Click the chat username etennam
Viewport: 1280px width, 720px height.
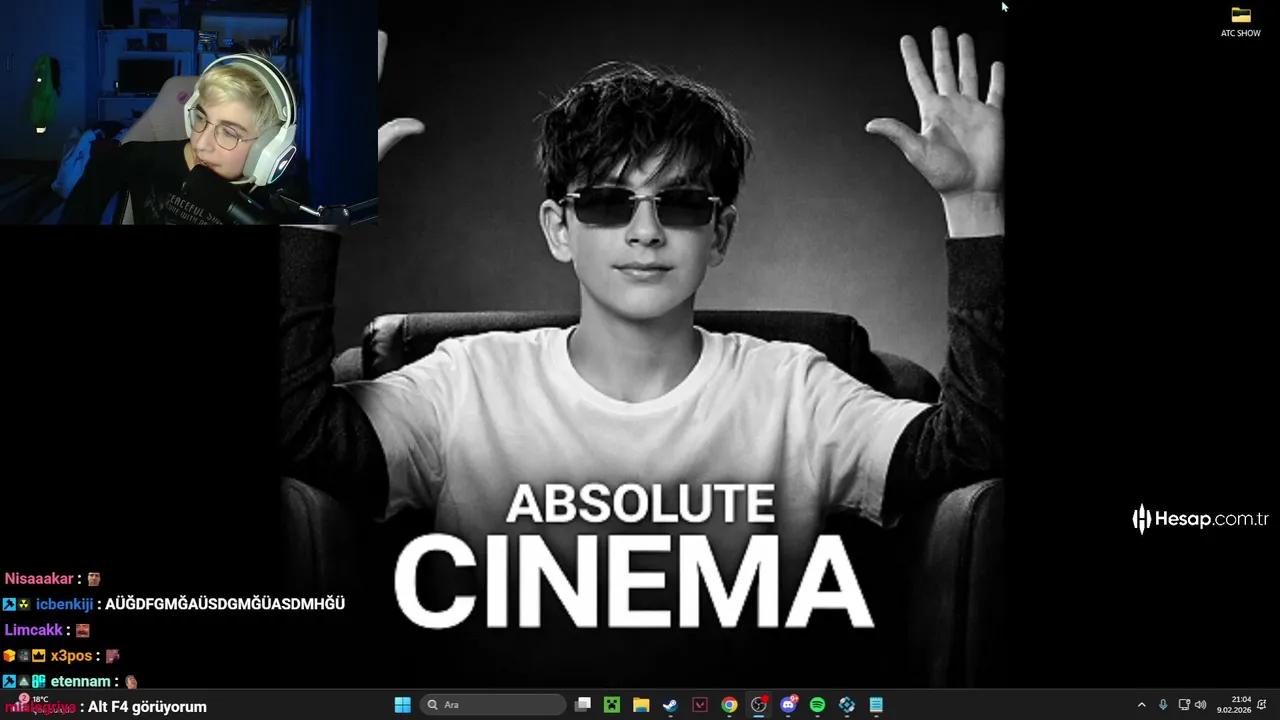pyautogui.click(x=80, y=682)
